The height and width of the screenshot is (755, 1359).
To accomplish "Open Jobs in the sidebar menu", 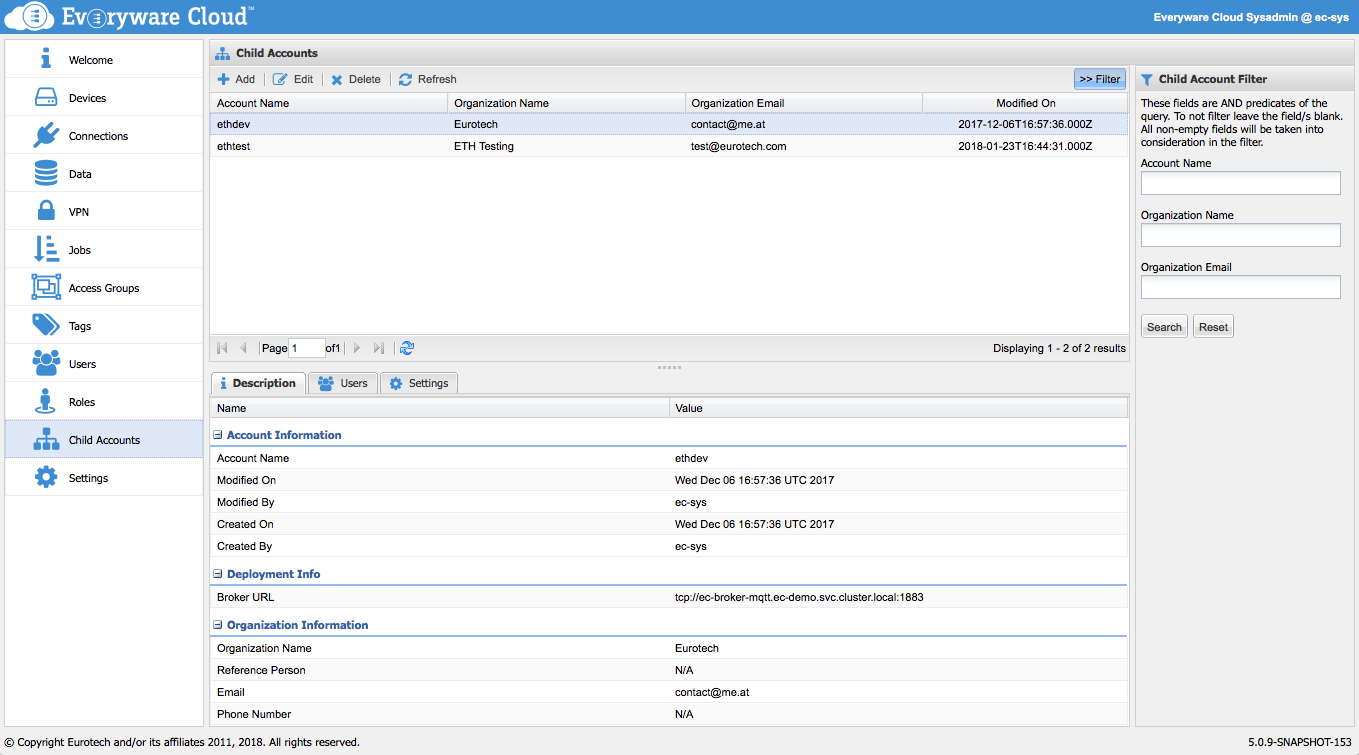I will 104,250.
